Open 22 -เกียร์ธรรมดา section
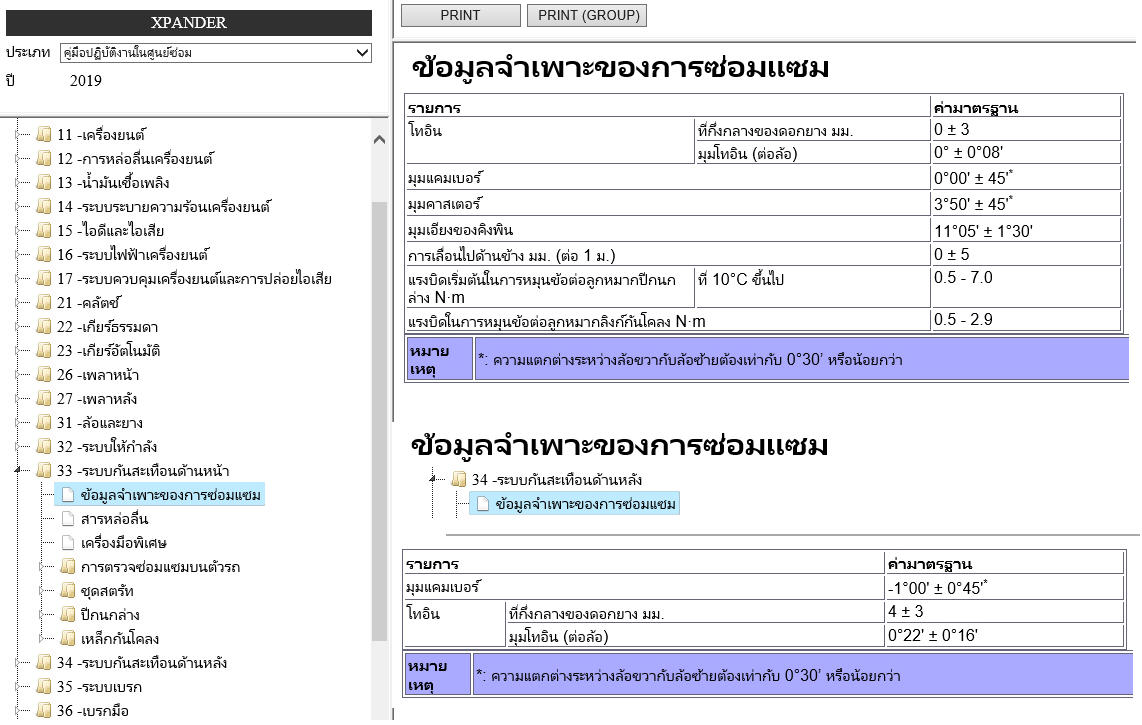Image resolution: width=1142 pixels, height=725 pixels. (108, 326)
